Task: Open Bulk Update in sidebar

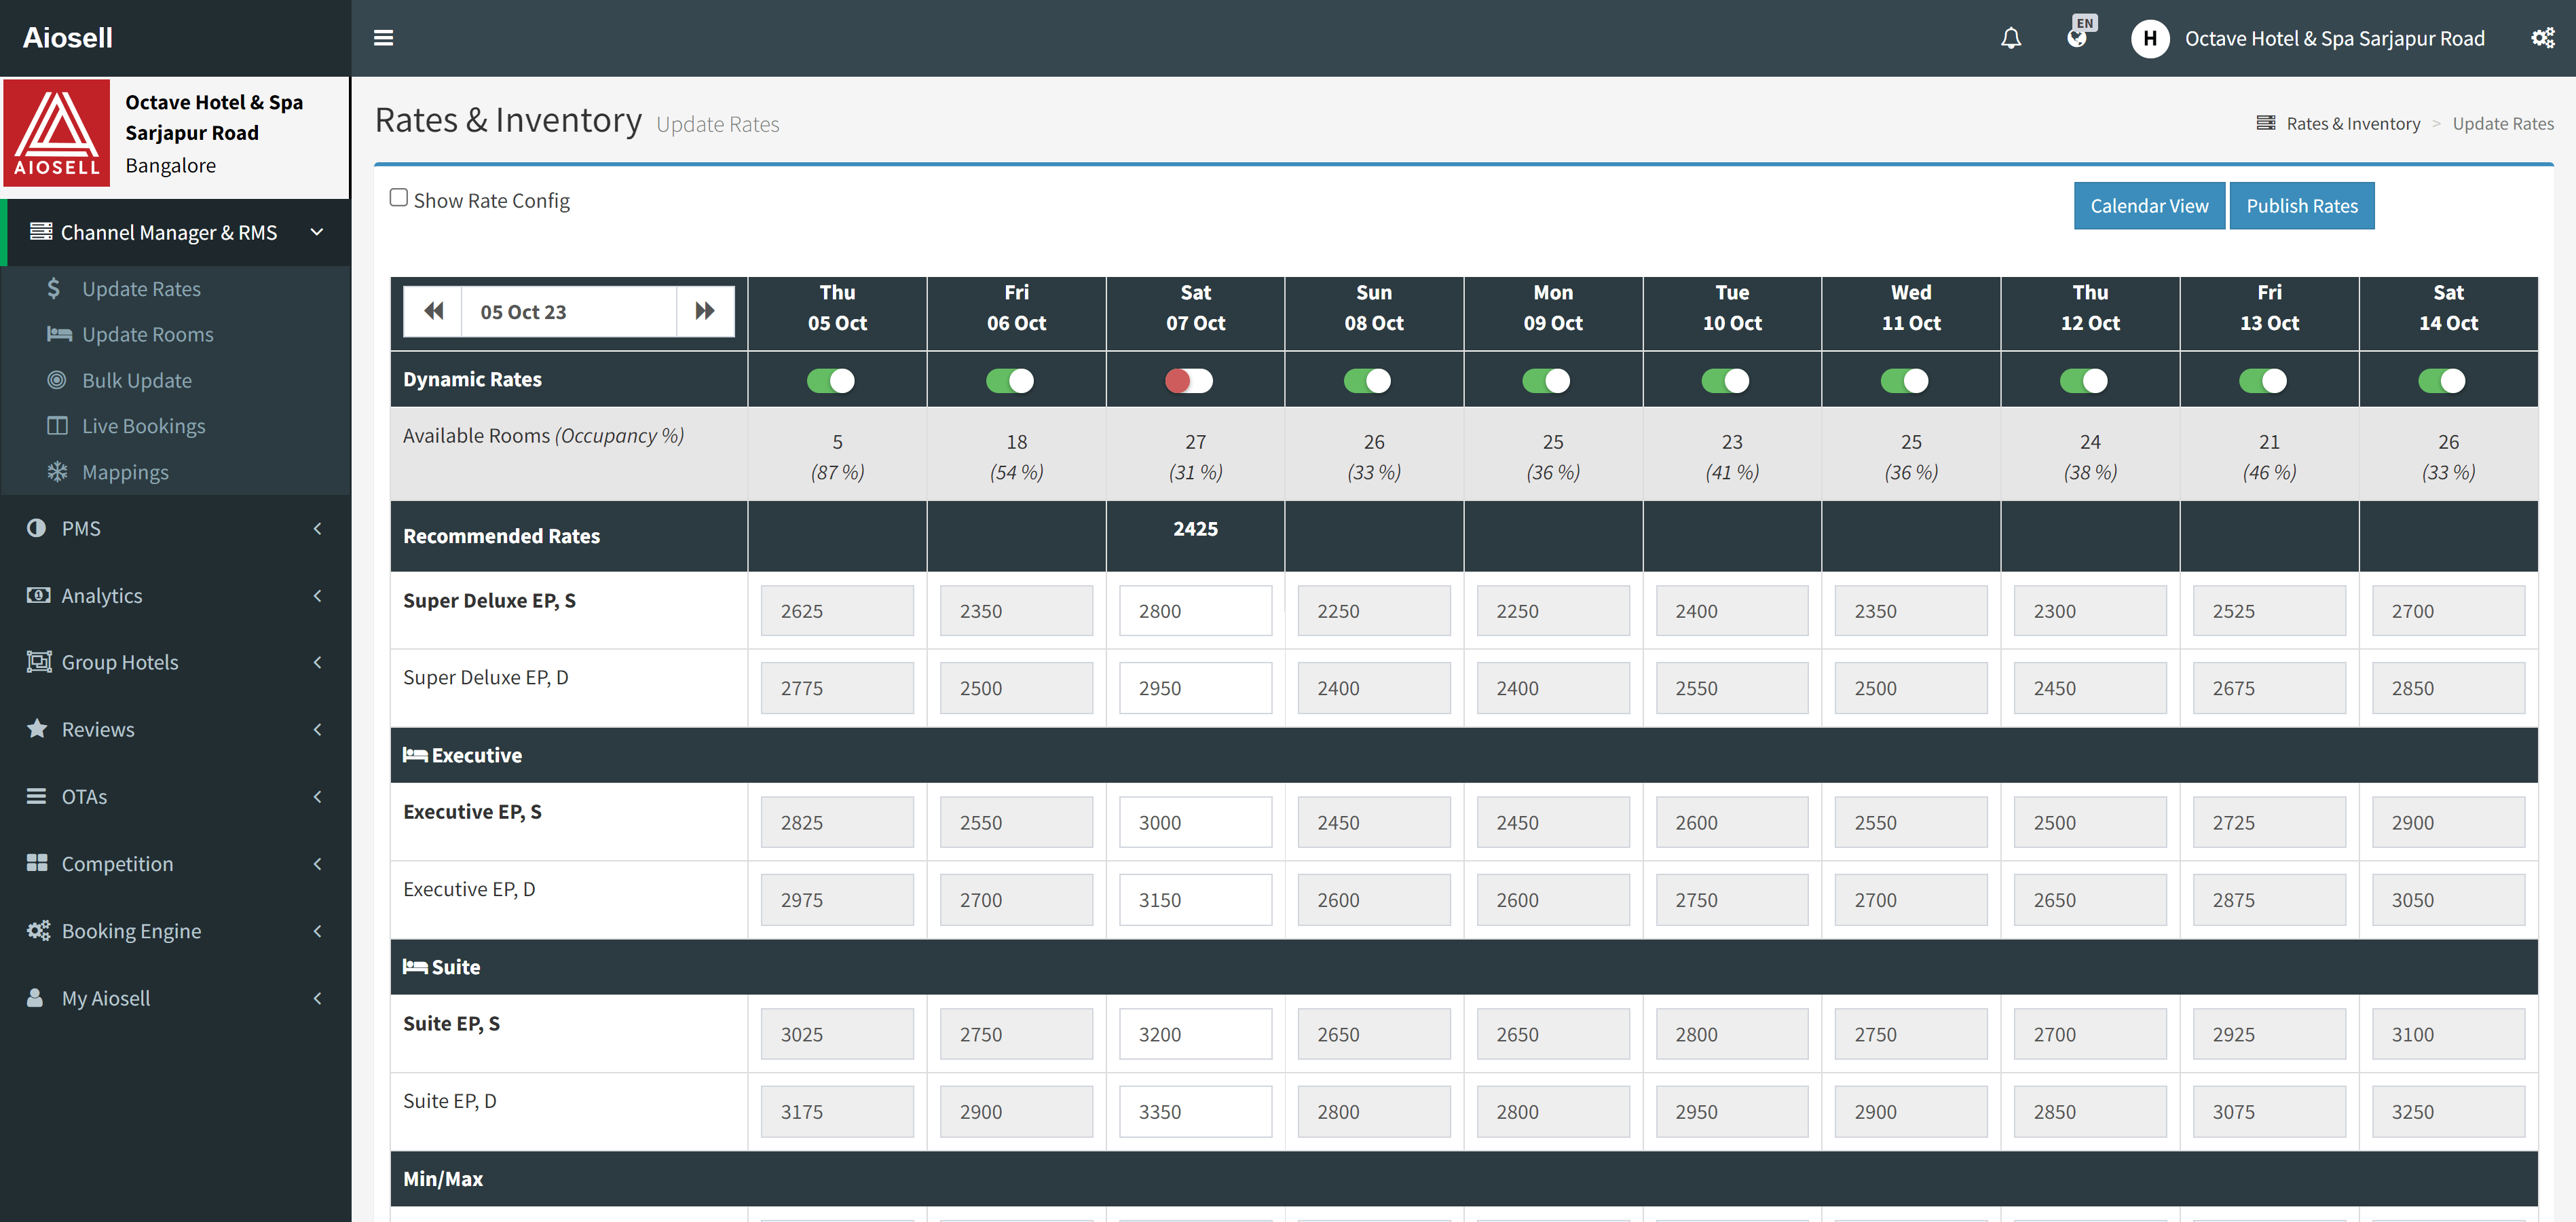Action: click(137, 380)
